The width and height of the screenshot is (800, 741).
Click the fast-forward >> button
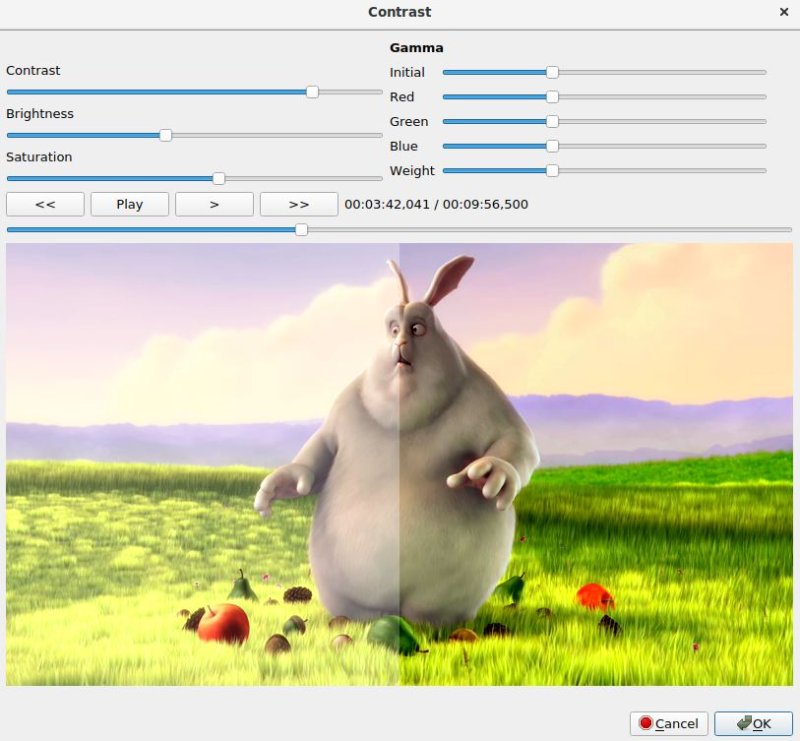pos(298,204)
